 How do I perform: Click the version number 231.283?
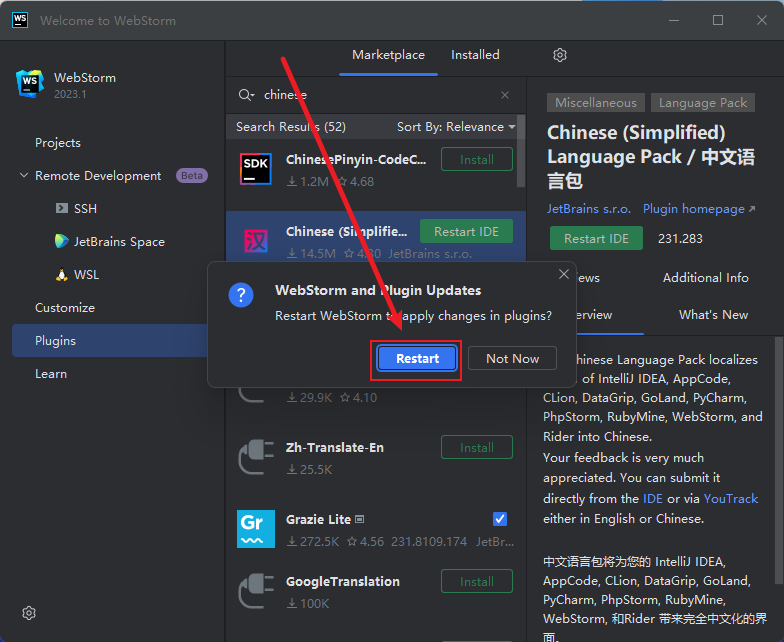pyautogui.click(x=680, y=238)
